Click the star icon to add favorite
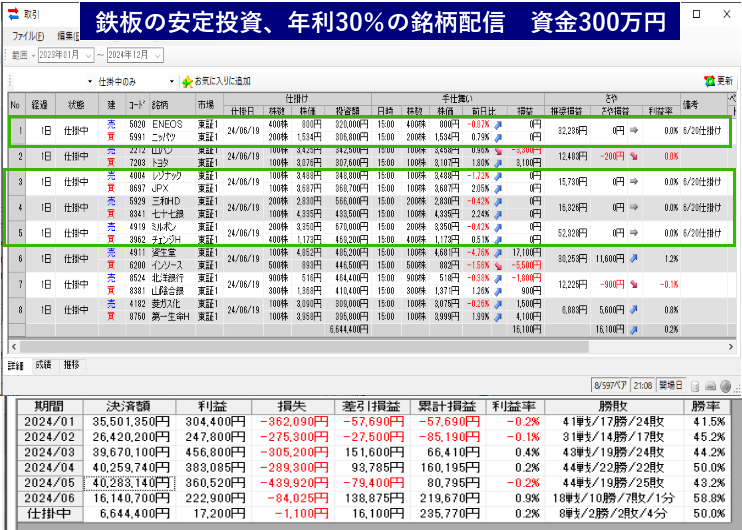 point(186,81)
